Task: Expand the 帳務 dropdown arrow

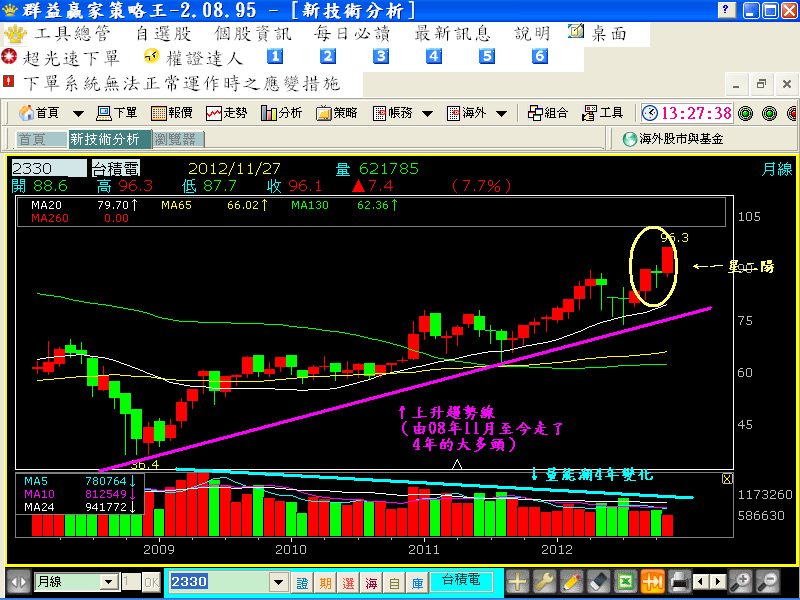Action: click(x=428, y=113)
